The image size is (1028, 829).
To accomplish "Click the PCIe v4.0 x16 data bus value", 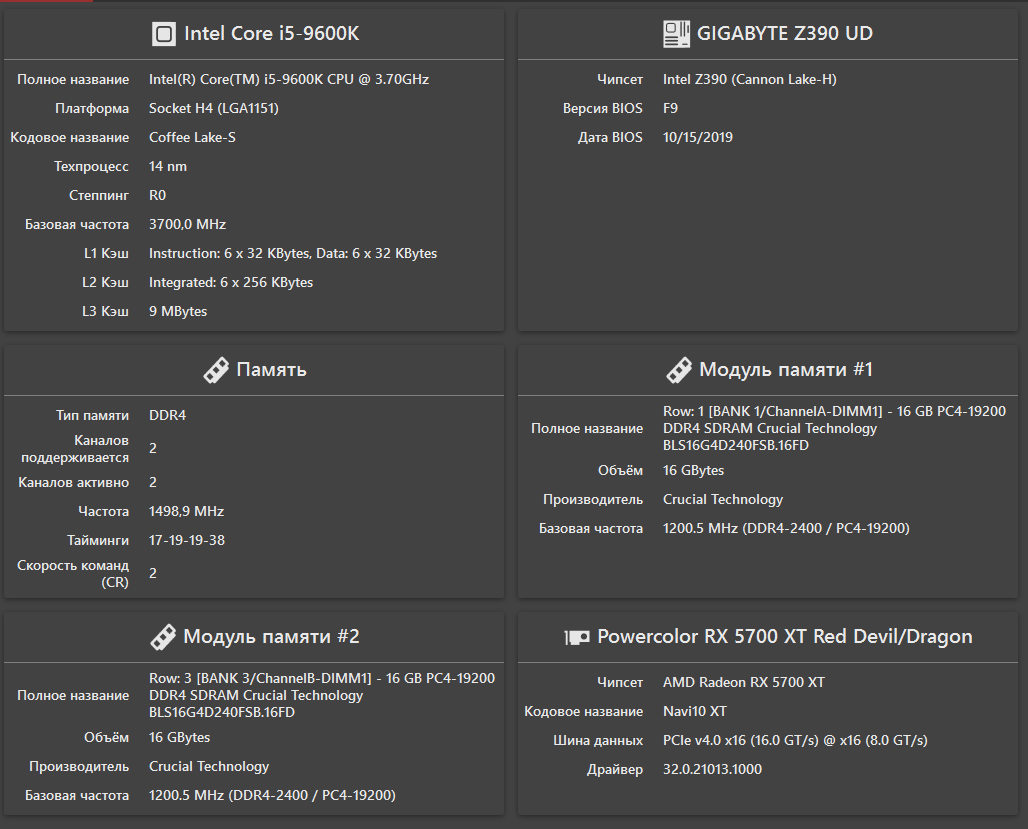I will (x=795, y=740).
